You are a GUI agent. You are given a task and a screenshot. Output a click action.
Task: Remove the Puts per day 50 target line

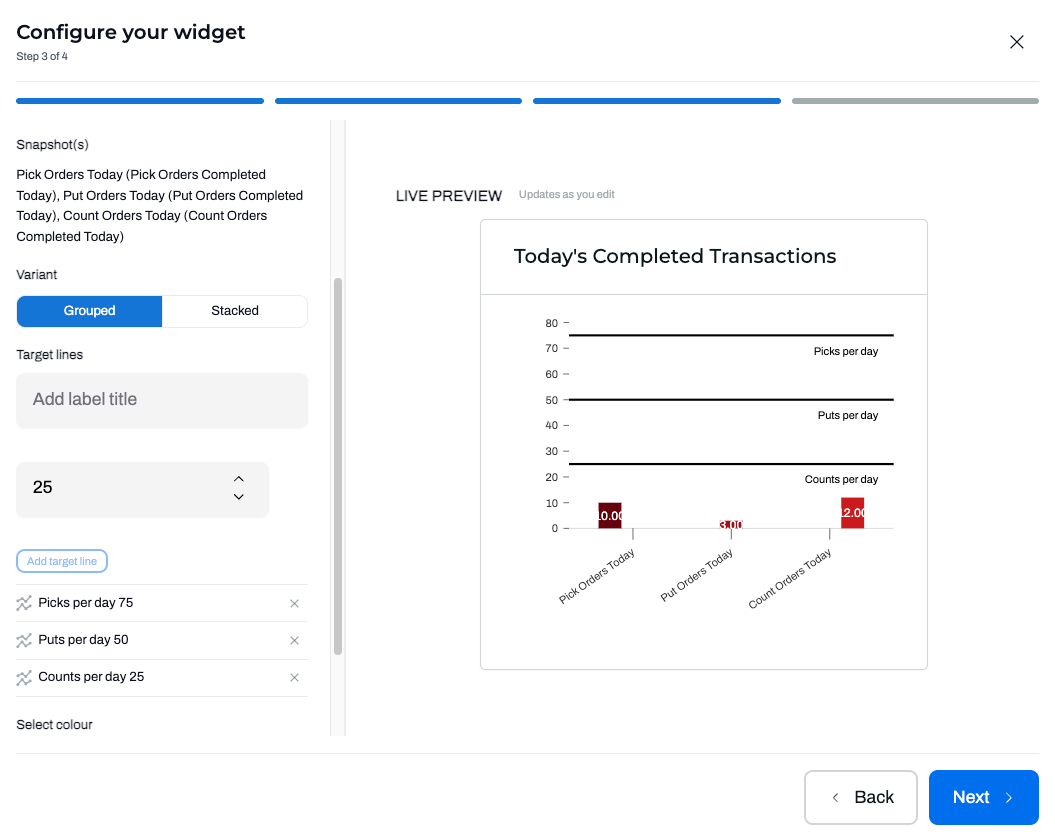[x=294, y=640]
